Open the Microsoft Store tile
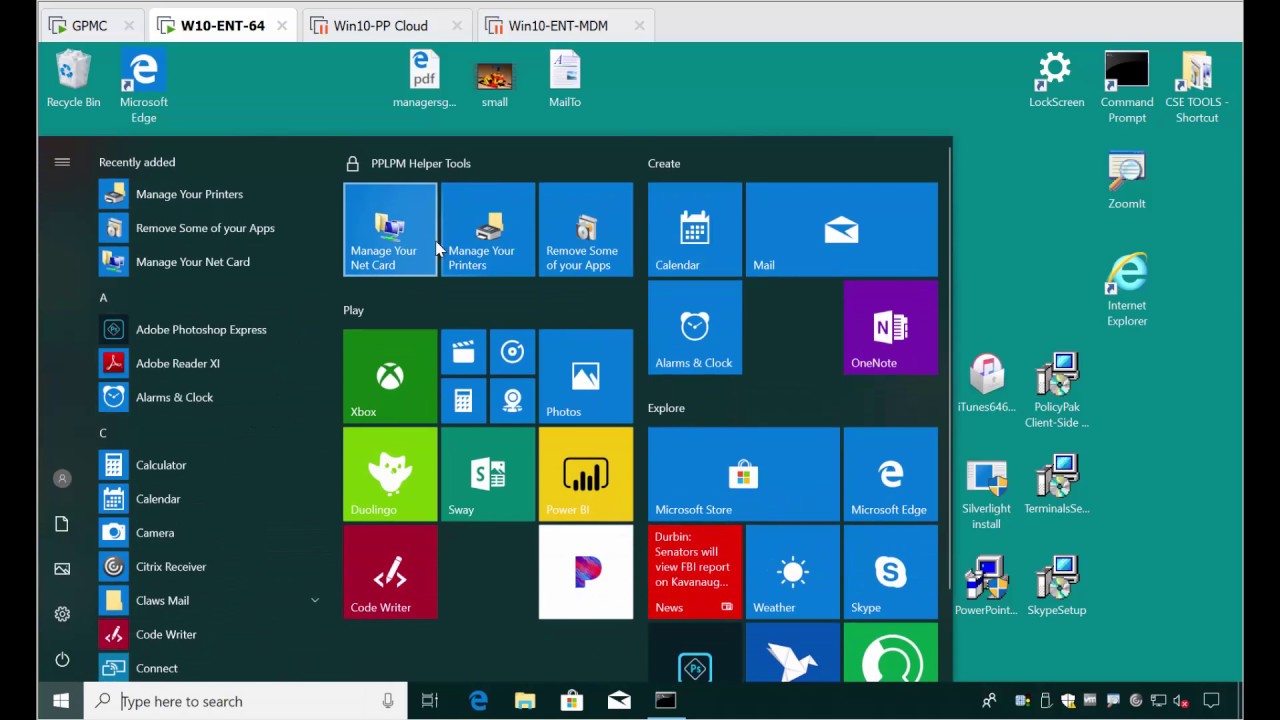1280x720 pixels. tap(744, 474)
